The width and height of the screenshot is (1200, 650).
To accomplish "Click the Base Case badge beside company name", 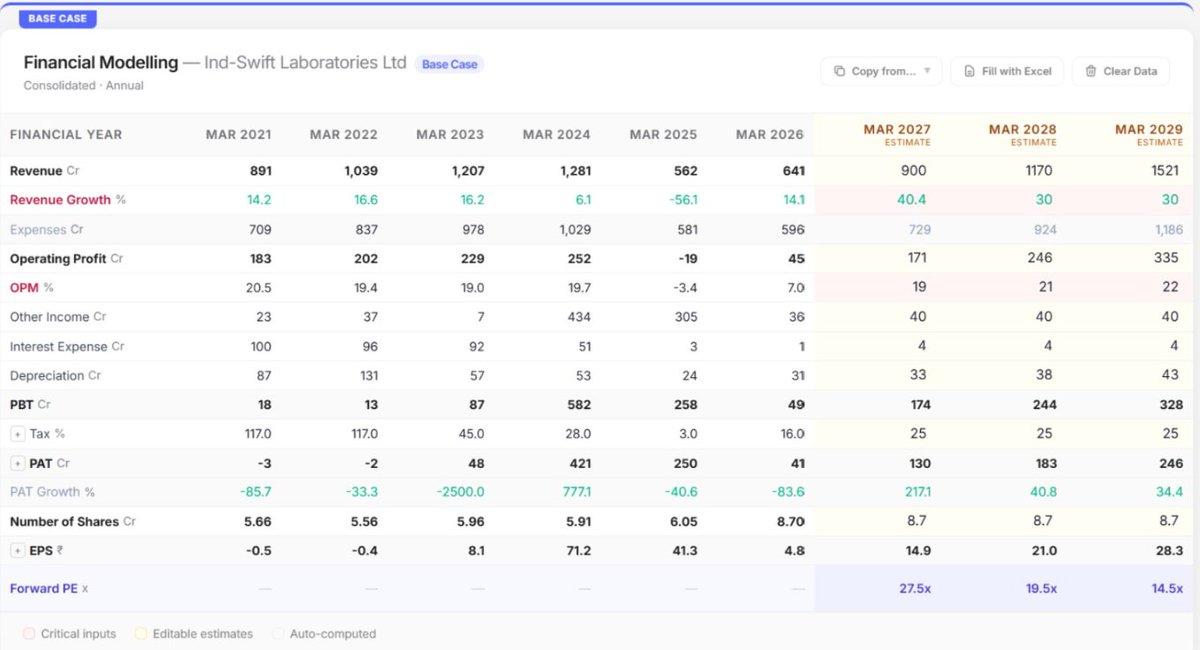I will [449, 64].
